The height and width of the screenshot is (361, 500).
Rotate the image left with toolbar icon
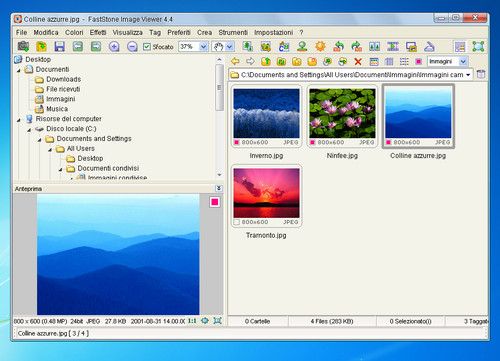pos(339,46)
